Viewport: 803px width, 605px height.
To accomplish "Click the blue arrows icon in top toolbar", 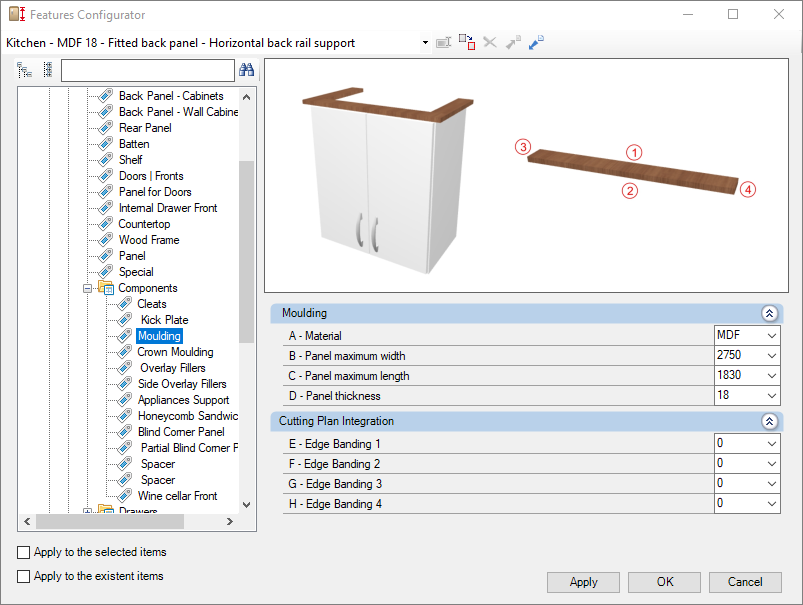I will 536,43.
